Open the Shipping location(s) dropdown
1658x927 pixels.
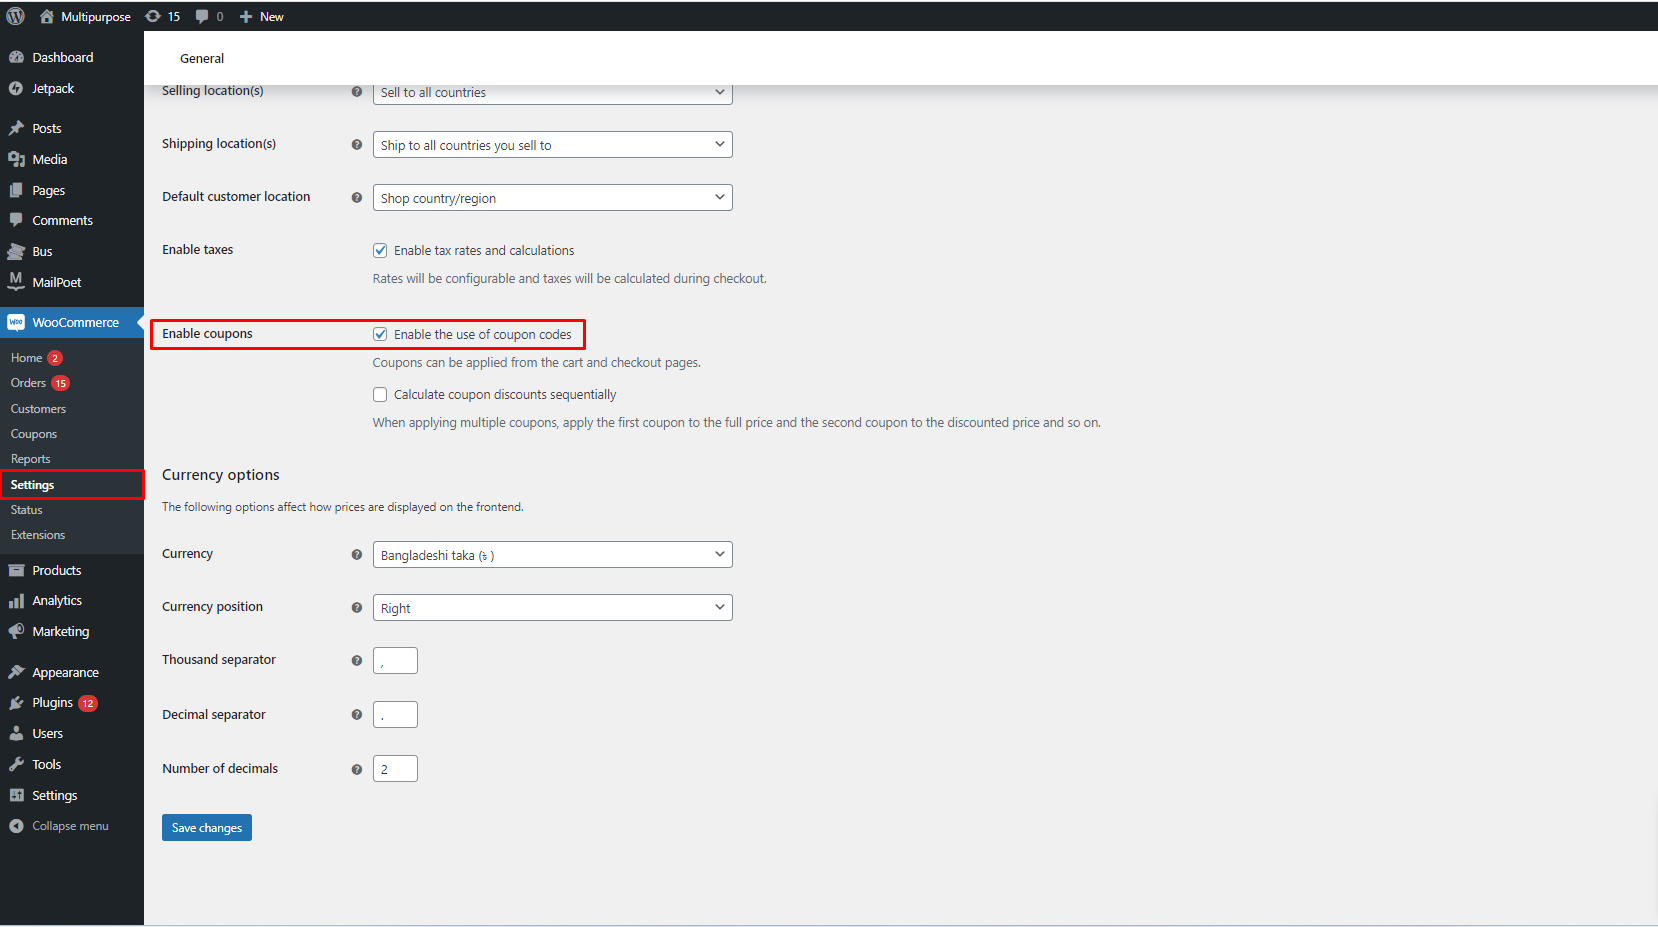pyautogui.click(x=552, y=144)
